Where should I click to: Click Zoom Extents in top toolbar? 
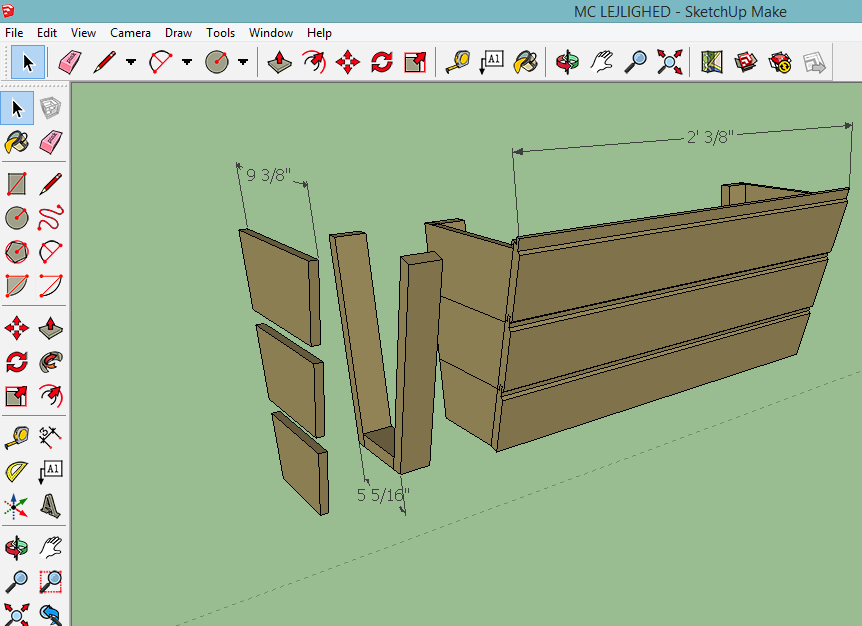[669, 62]
